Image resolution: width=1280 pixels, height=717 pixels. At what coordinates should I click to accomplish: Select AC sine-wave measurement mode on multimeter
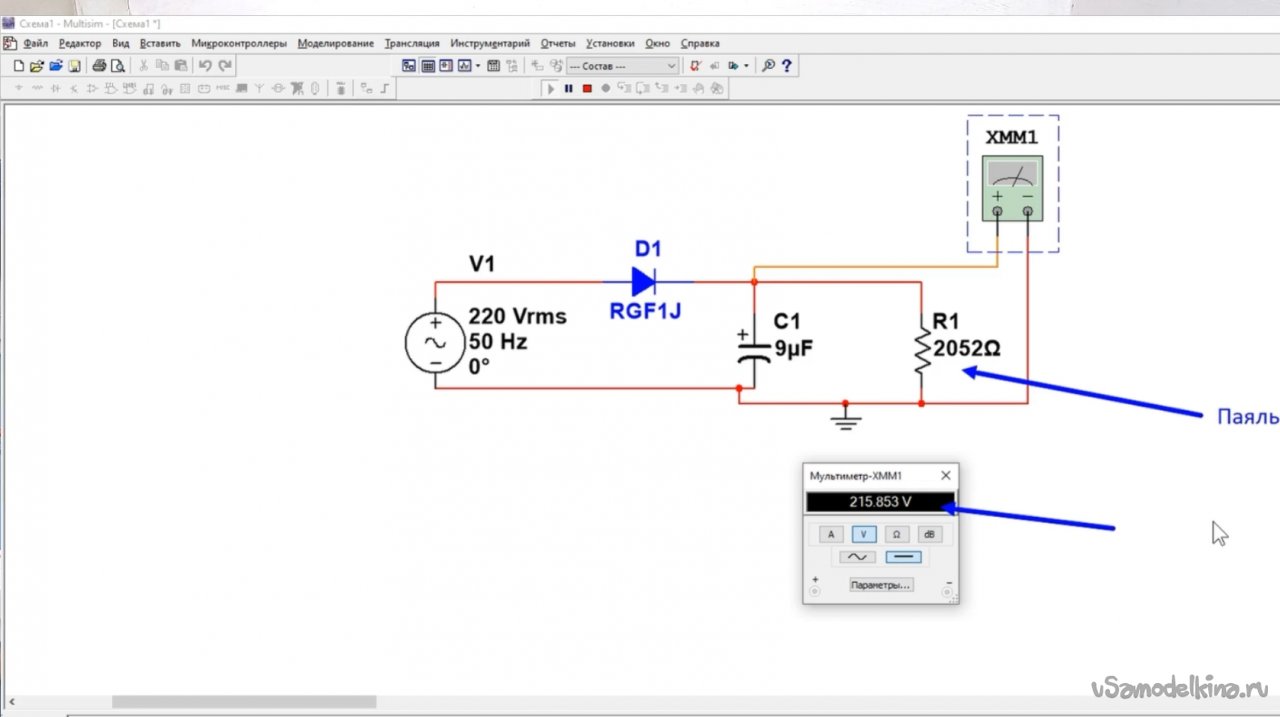[x=857, y=557]
